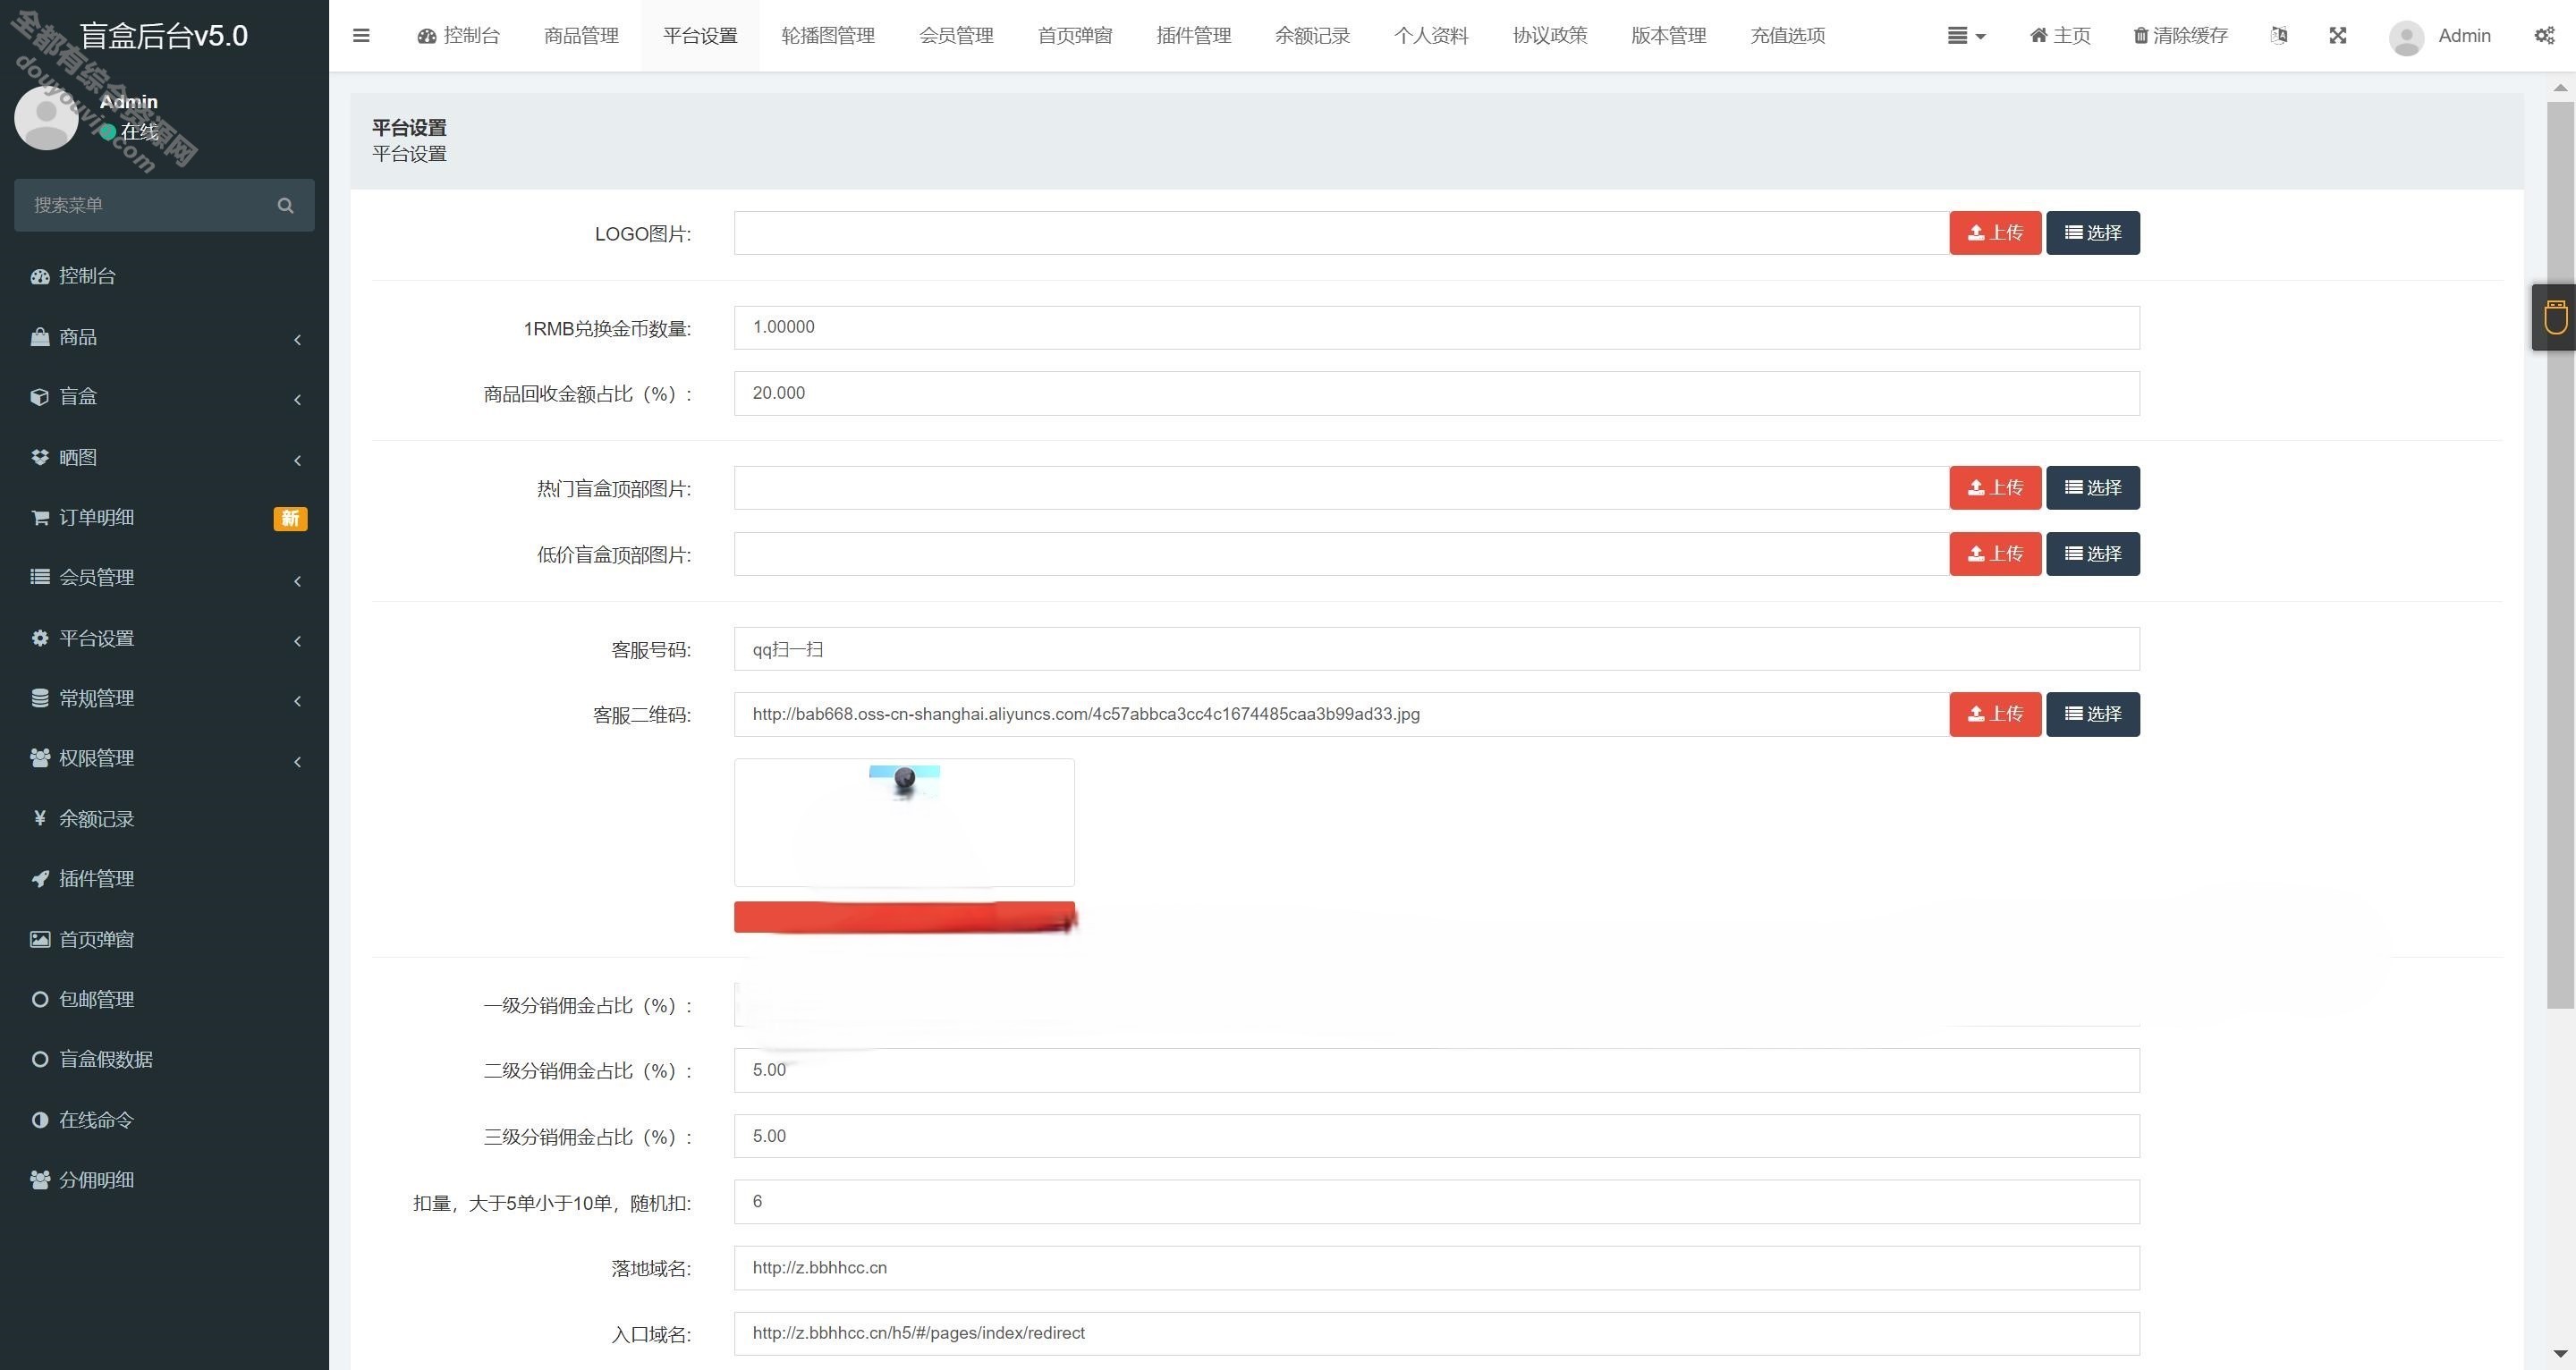The width and height of the screenshot is (2576, 1370).
Task: Switch to the 商品管理 top tab
Action: 581,36
